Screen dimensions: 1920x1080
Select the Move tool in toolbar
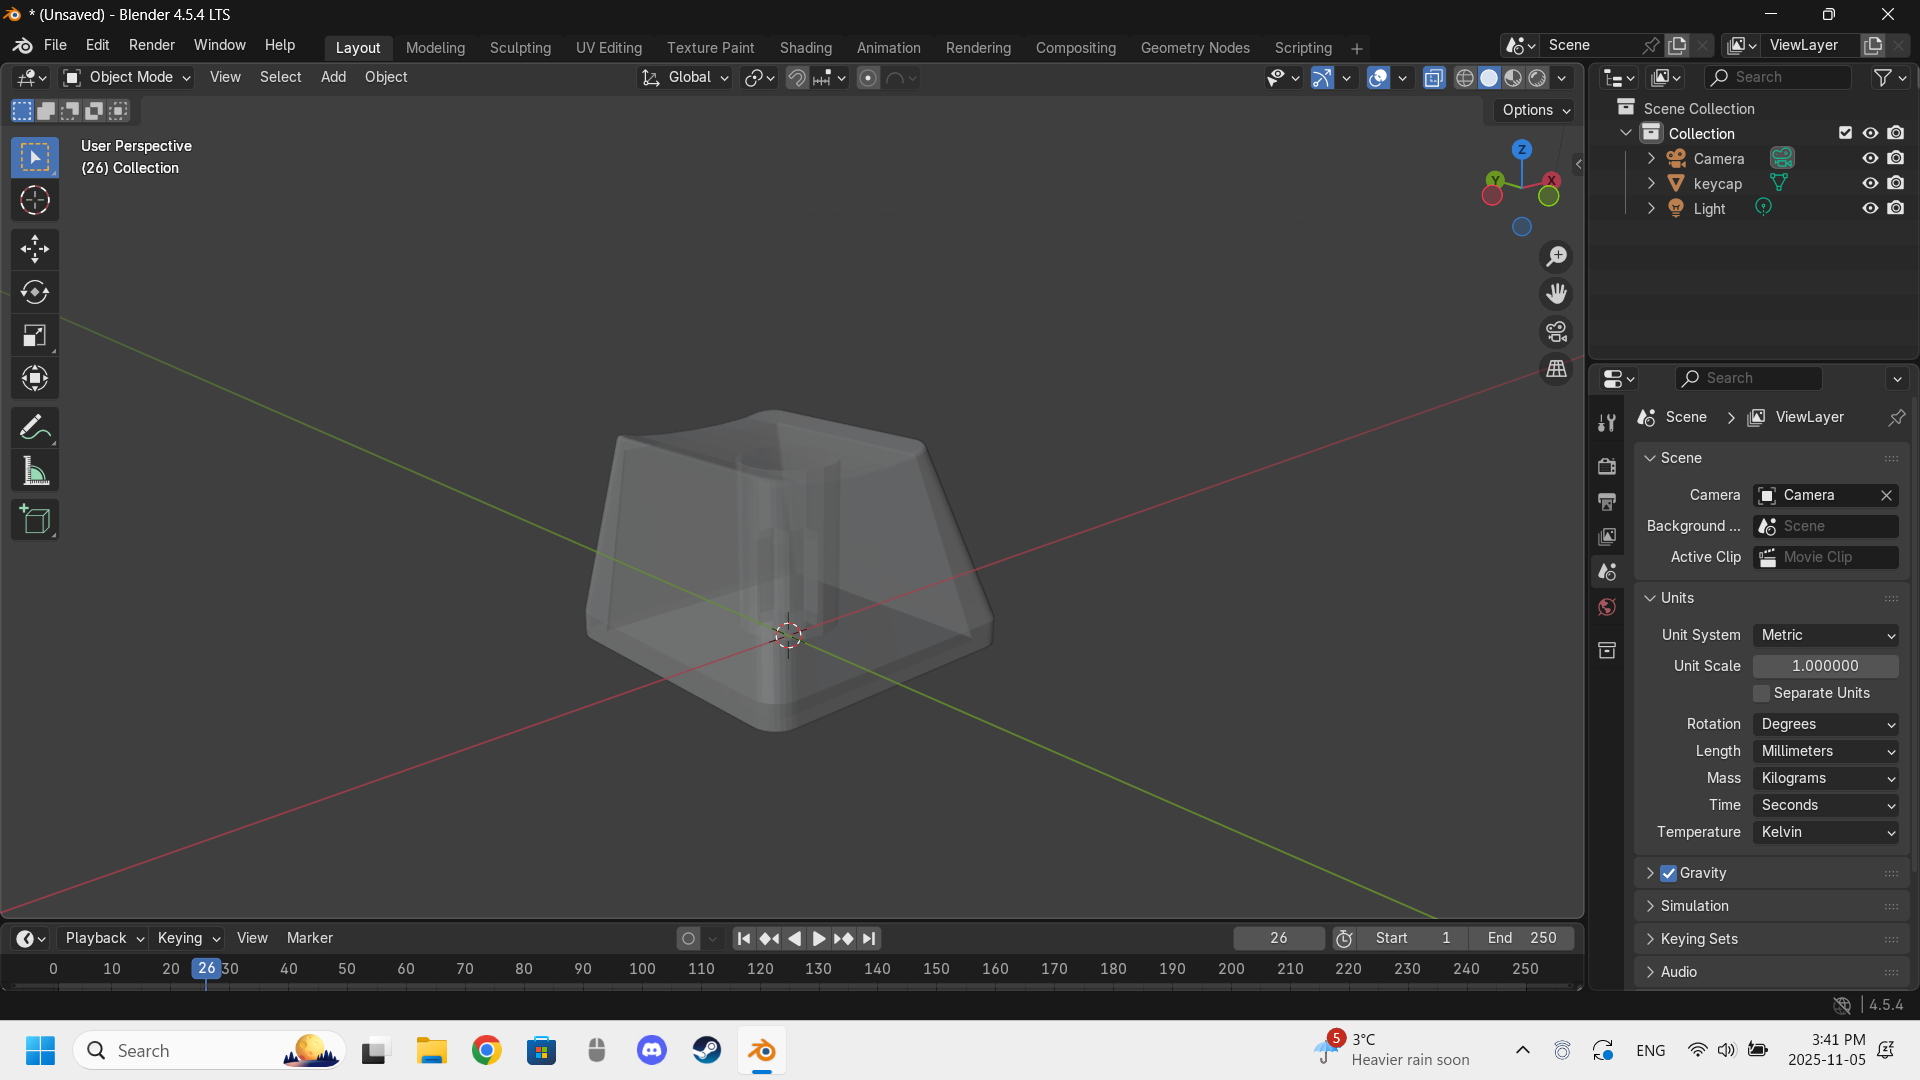[x=35, y=249]
